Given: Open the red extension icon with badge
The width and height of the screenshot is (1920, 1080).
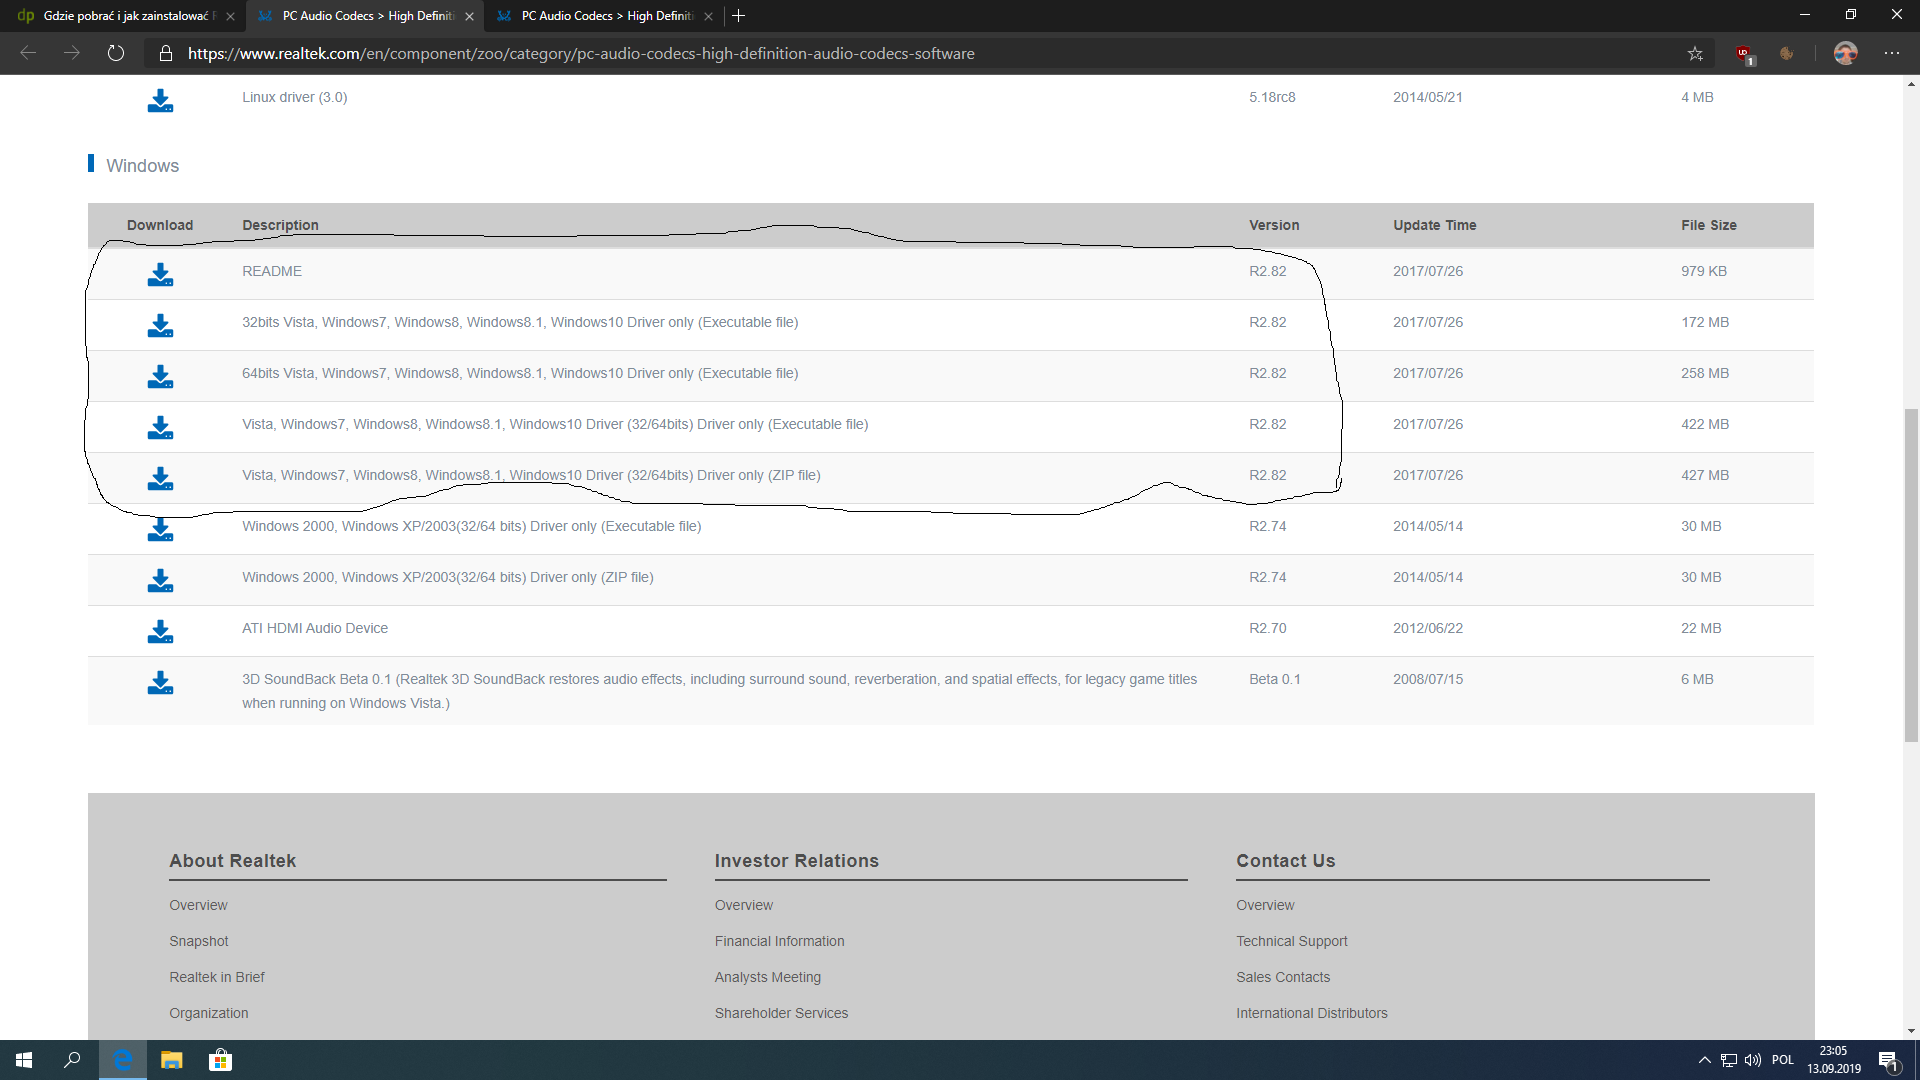Looking at the screenshot, I should coord(1745,54).
